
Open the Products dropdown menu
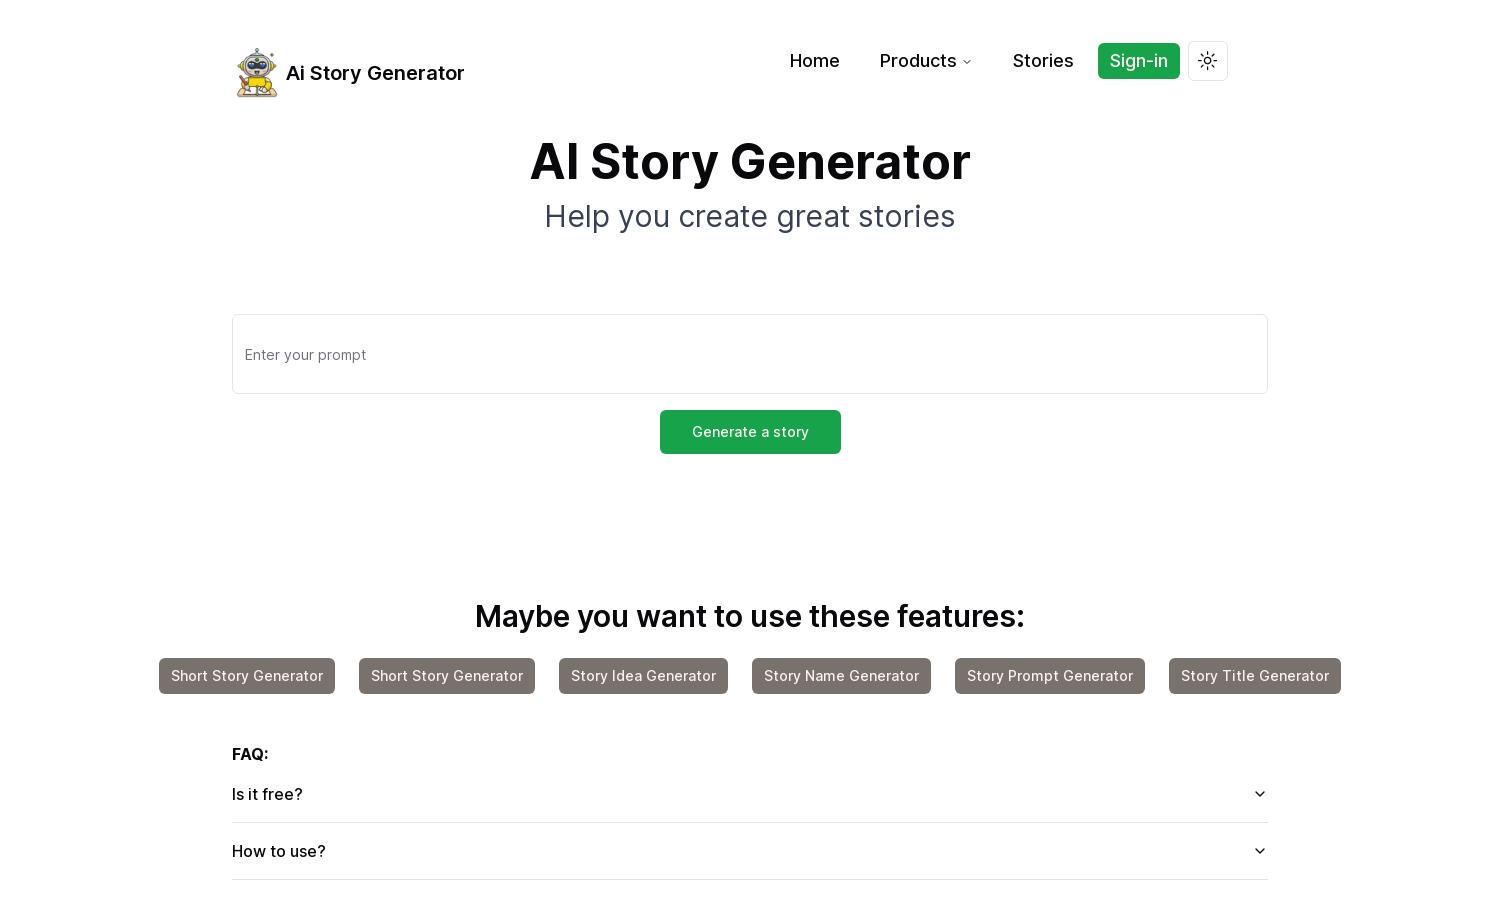(x=925, y=61)
